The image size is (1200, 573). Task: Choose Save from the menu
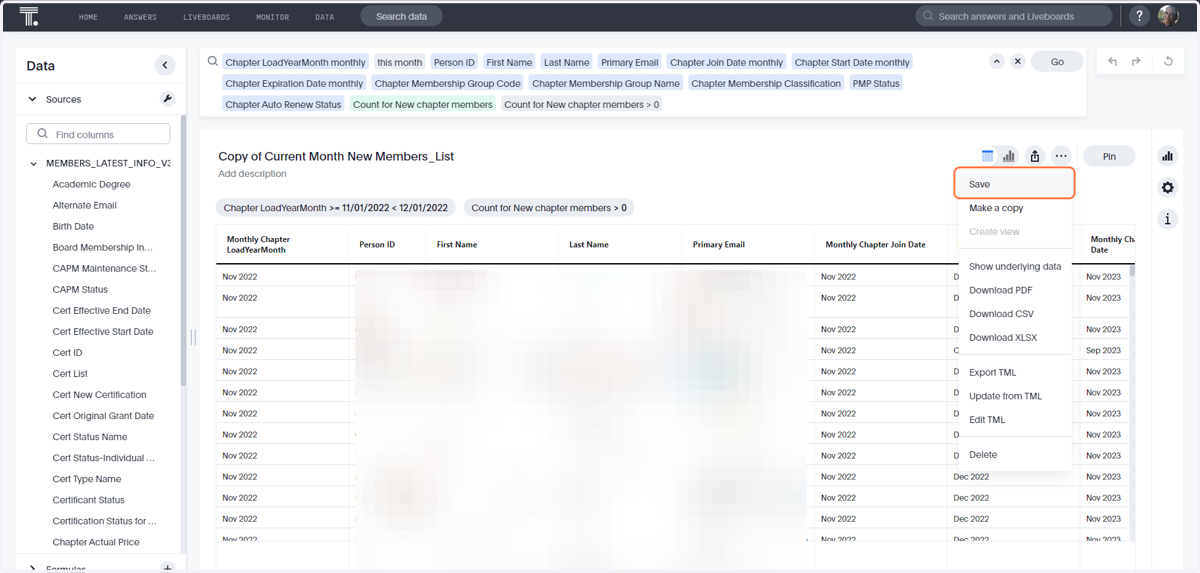click(x=1014, y=184)
